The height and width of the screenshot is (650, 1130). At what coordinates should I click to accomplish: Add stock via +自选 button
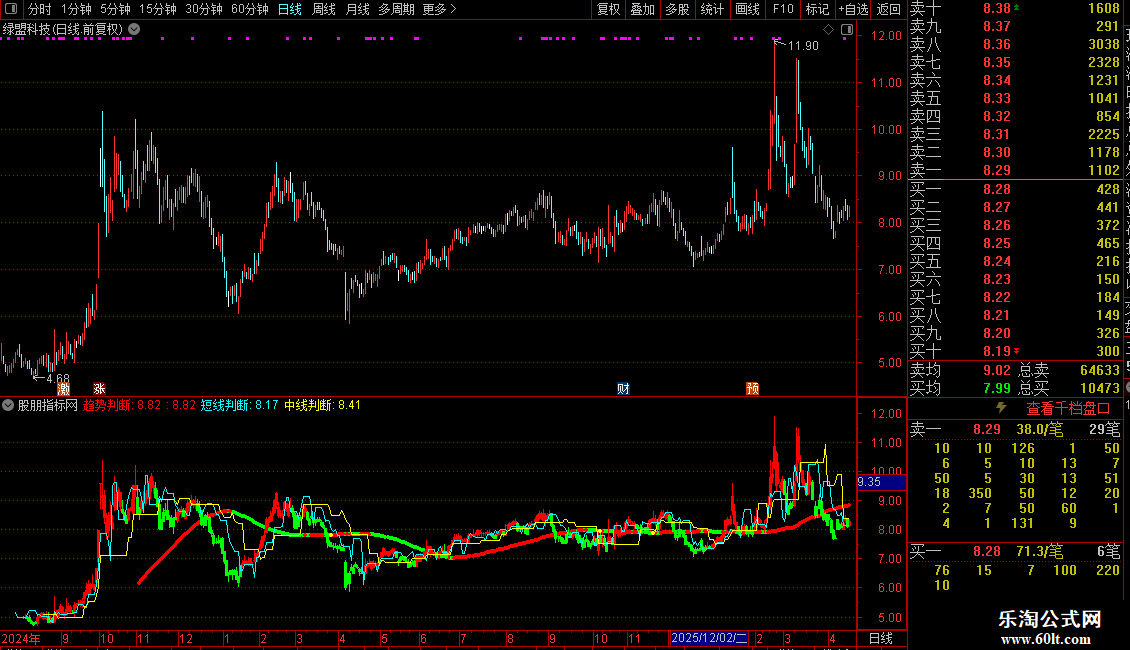coord(854,9)
